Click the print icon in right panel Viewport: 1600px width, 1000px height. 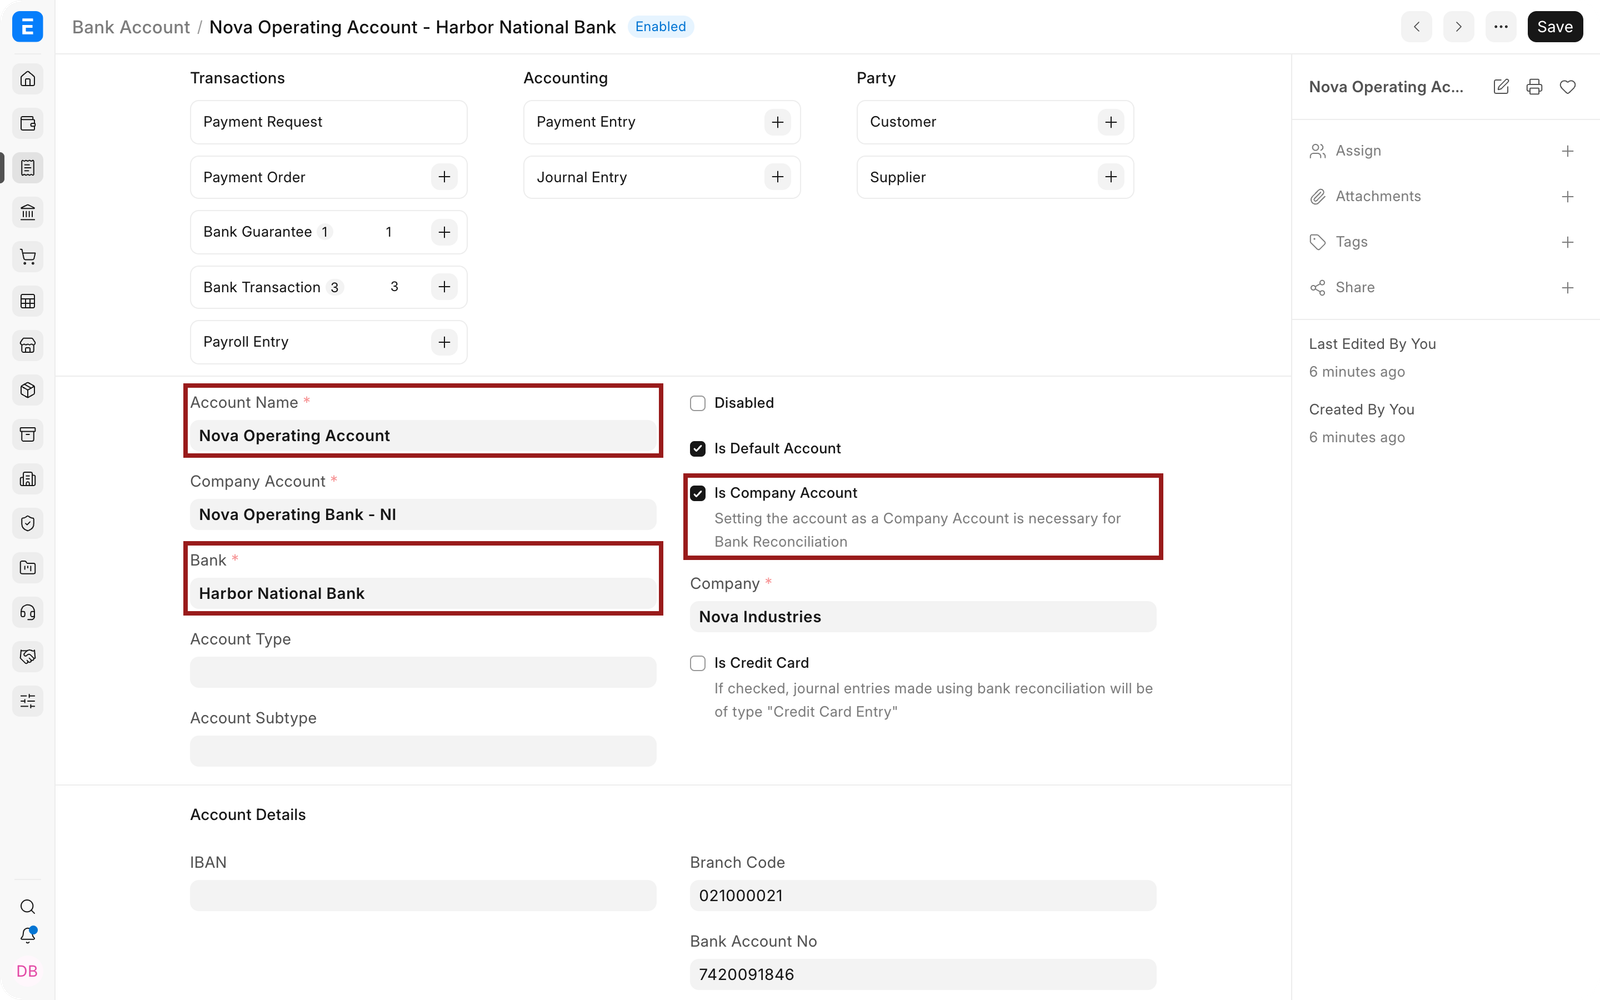(1534, 87)
